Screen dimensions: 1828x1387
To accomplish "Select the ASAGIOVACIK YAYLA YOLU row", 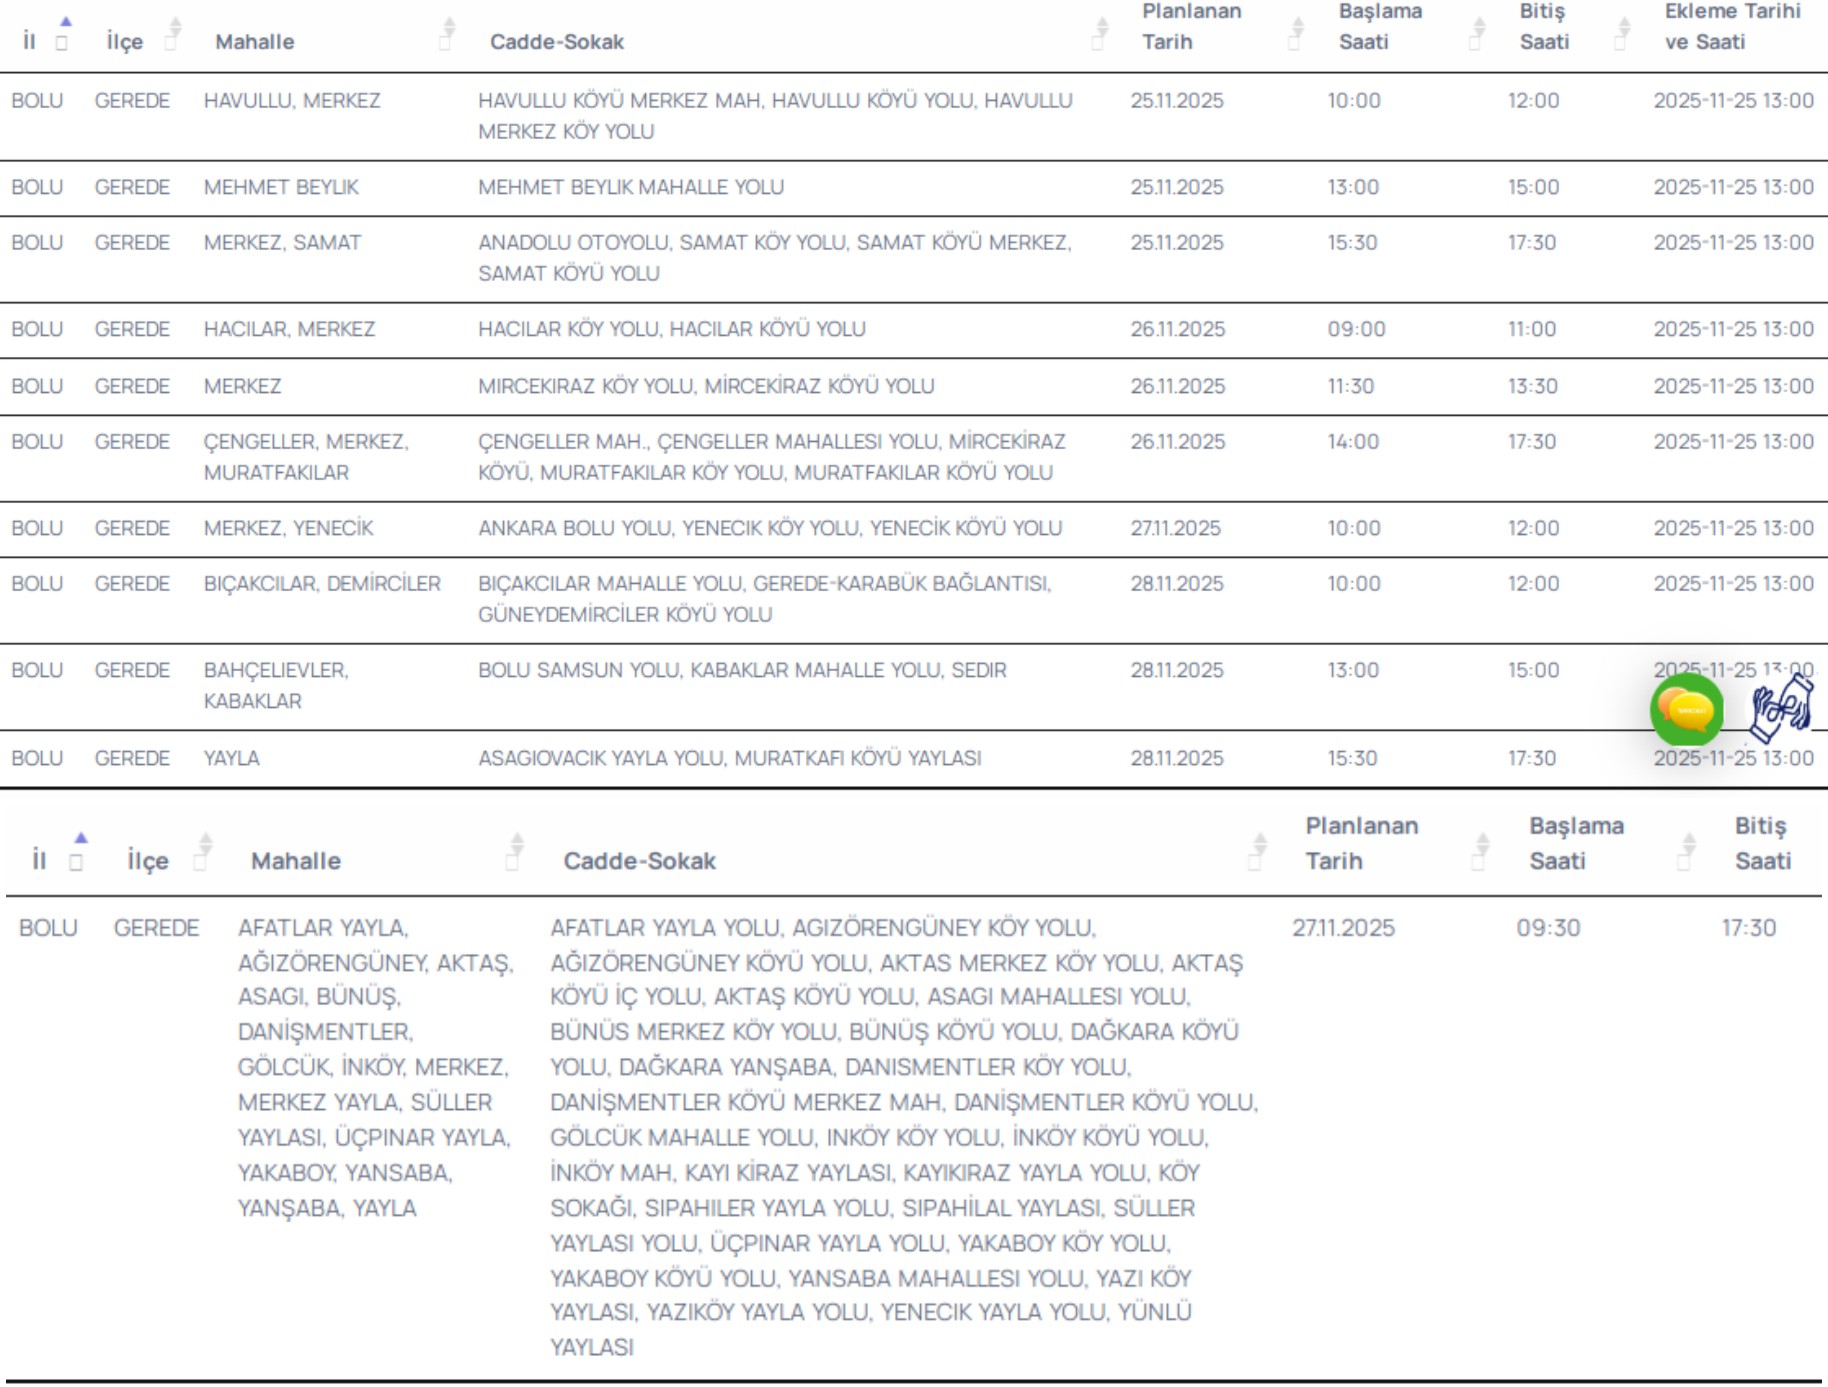I will click(x=729, y=758).
